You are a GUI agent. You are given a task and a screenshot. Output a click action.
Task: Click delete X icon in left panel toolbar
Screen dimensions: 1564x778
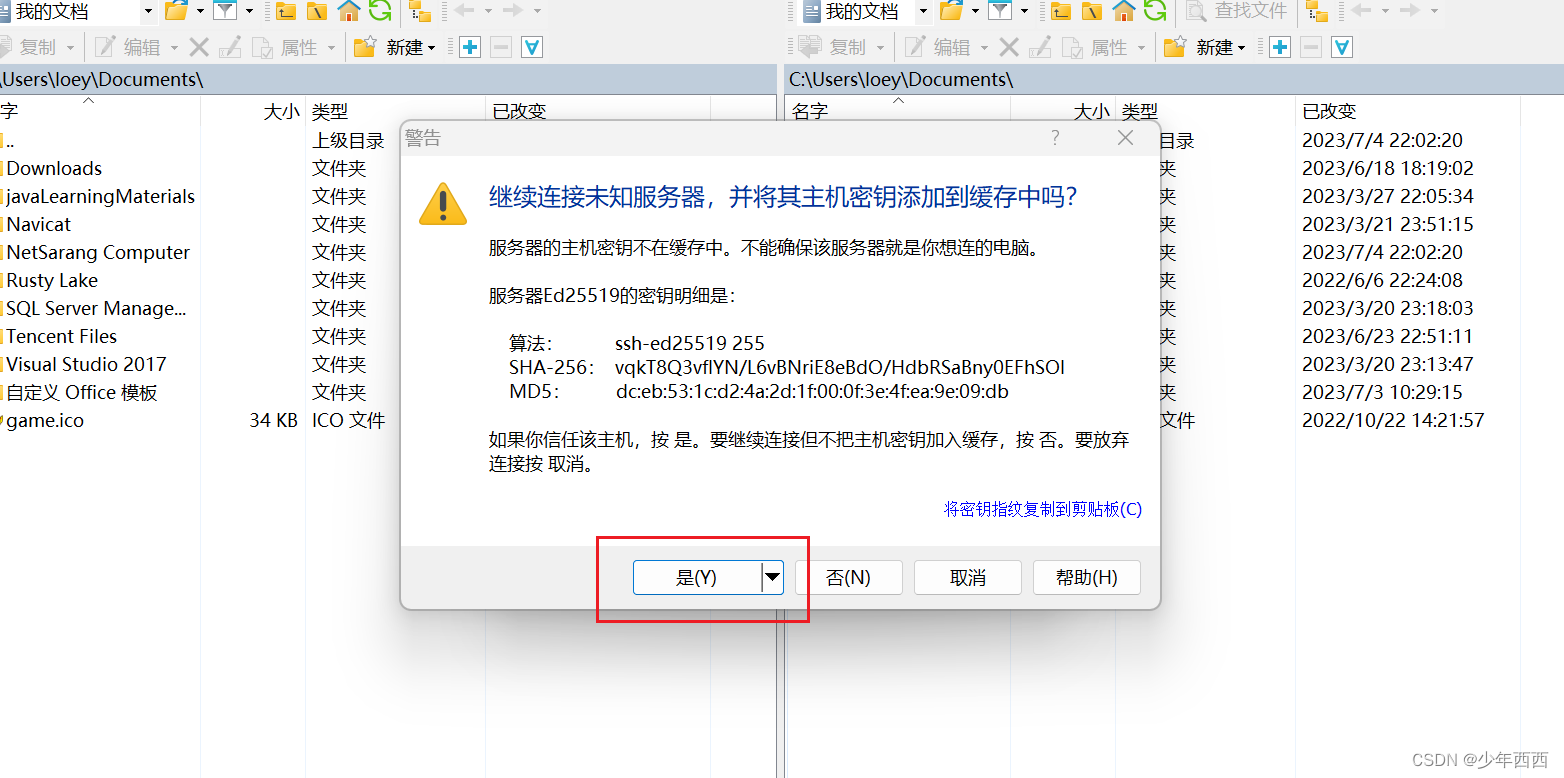click(199, 47)
